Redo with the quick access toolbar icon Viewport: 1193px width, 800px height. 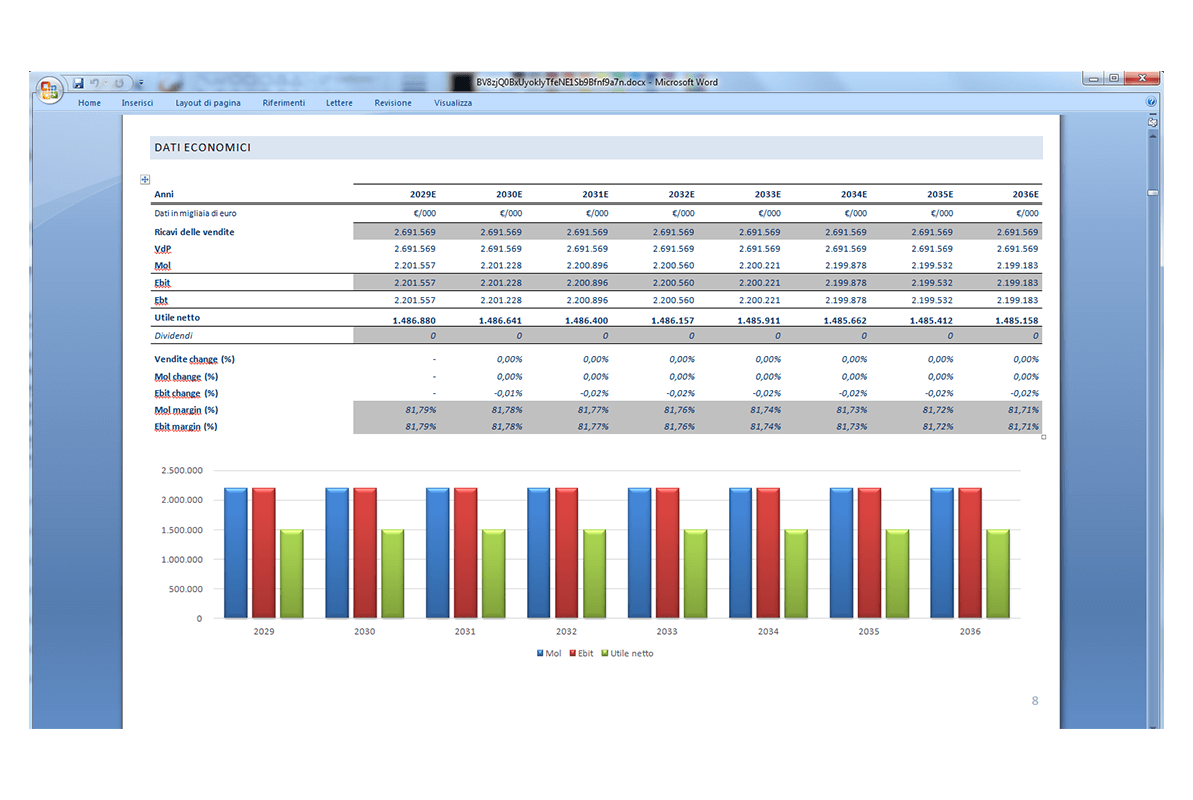[x=119, y=83]
